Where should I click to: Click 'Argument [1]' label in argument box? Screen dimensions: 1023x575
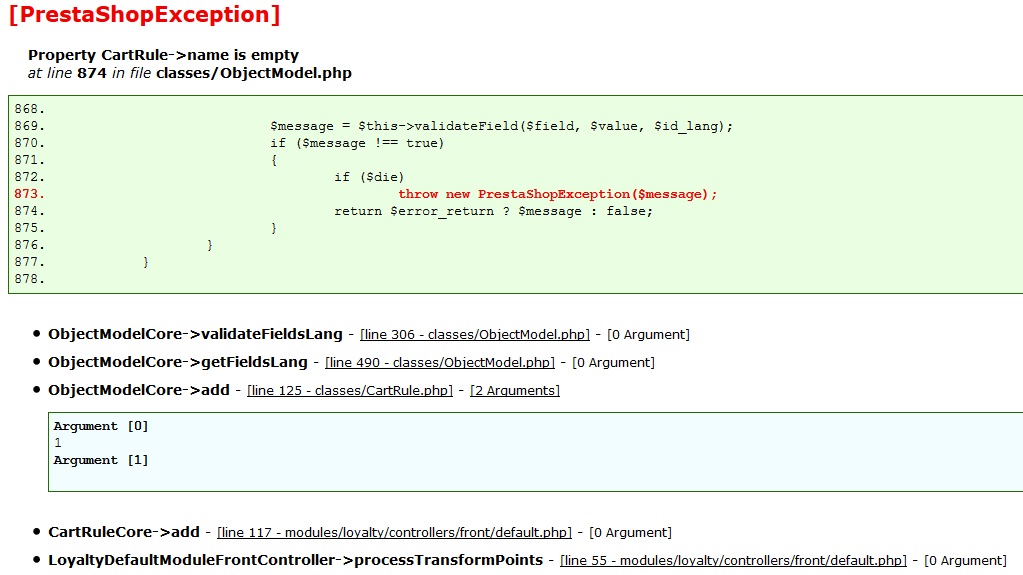101,460
